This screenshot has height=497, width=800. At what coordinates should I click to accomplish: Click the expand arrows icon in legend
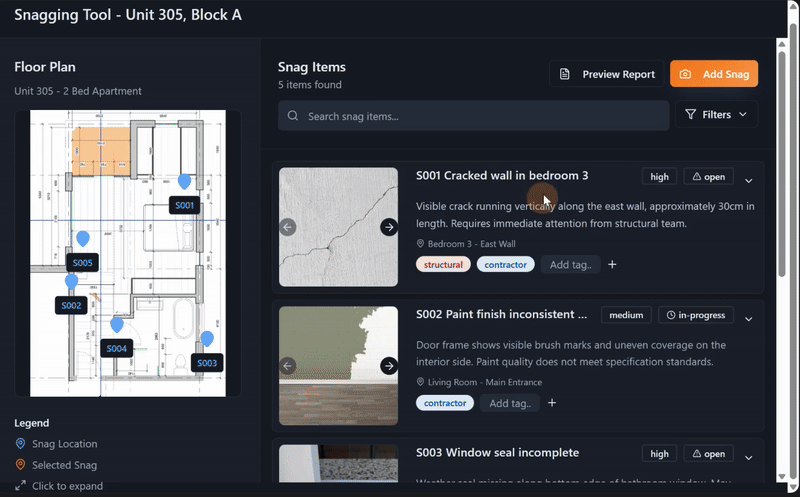coord(20,485)
